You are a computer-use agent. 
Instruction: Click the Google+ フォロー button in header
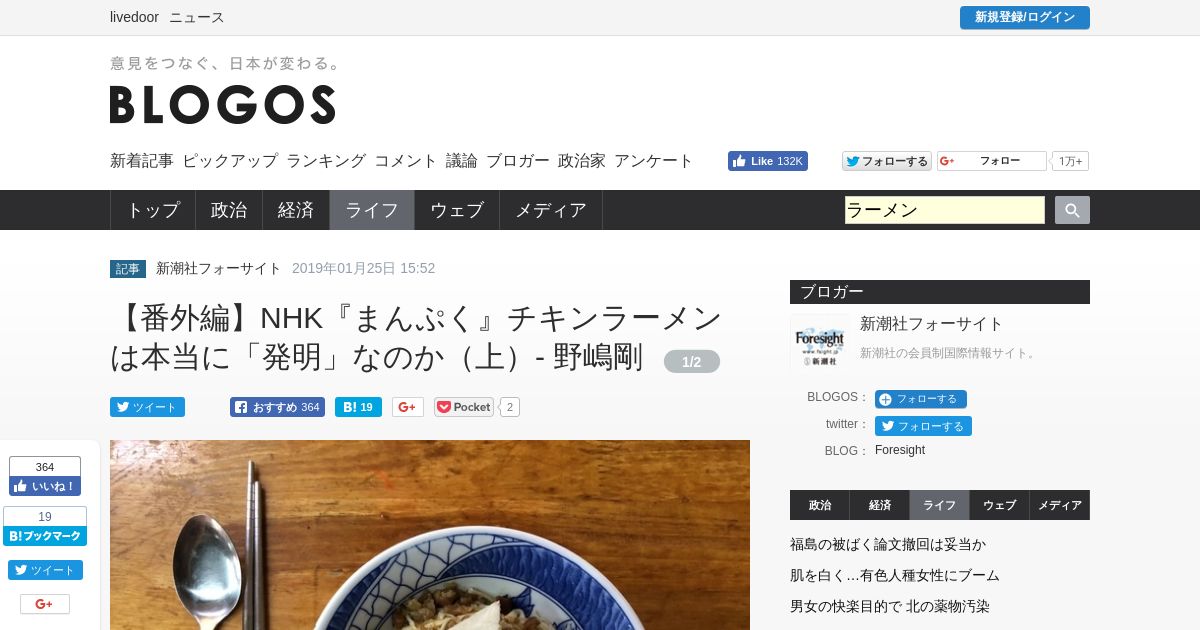pos(992,161)
